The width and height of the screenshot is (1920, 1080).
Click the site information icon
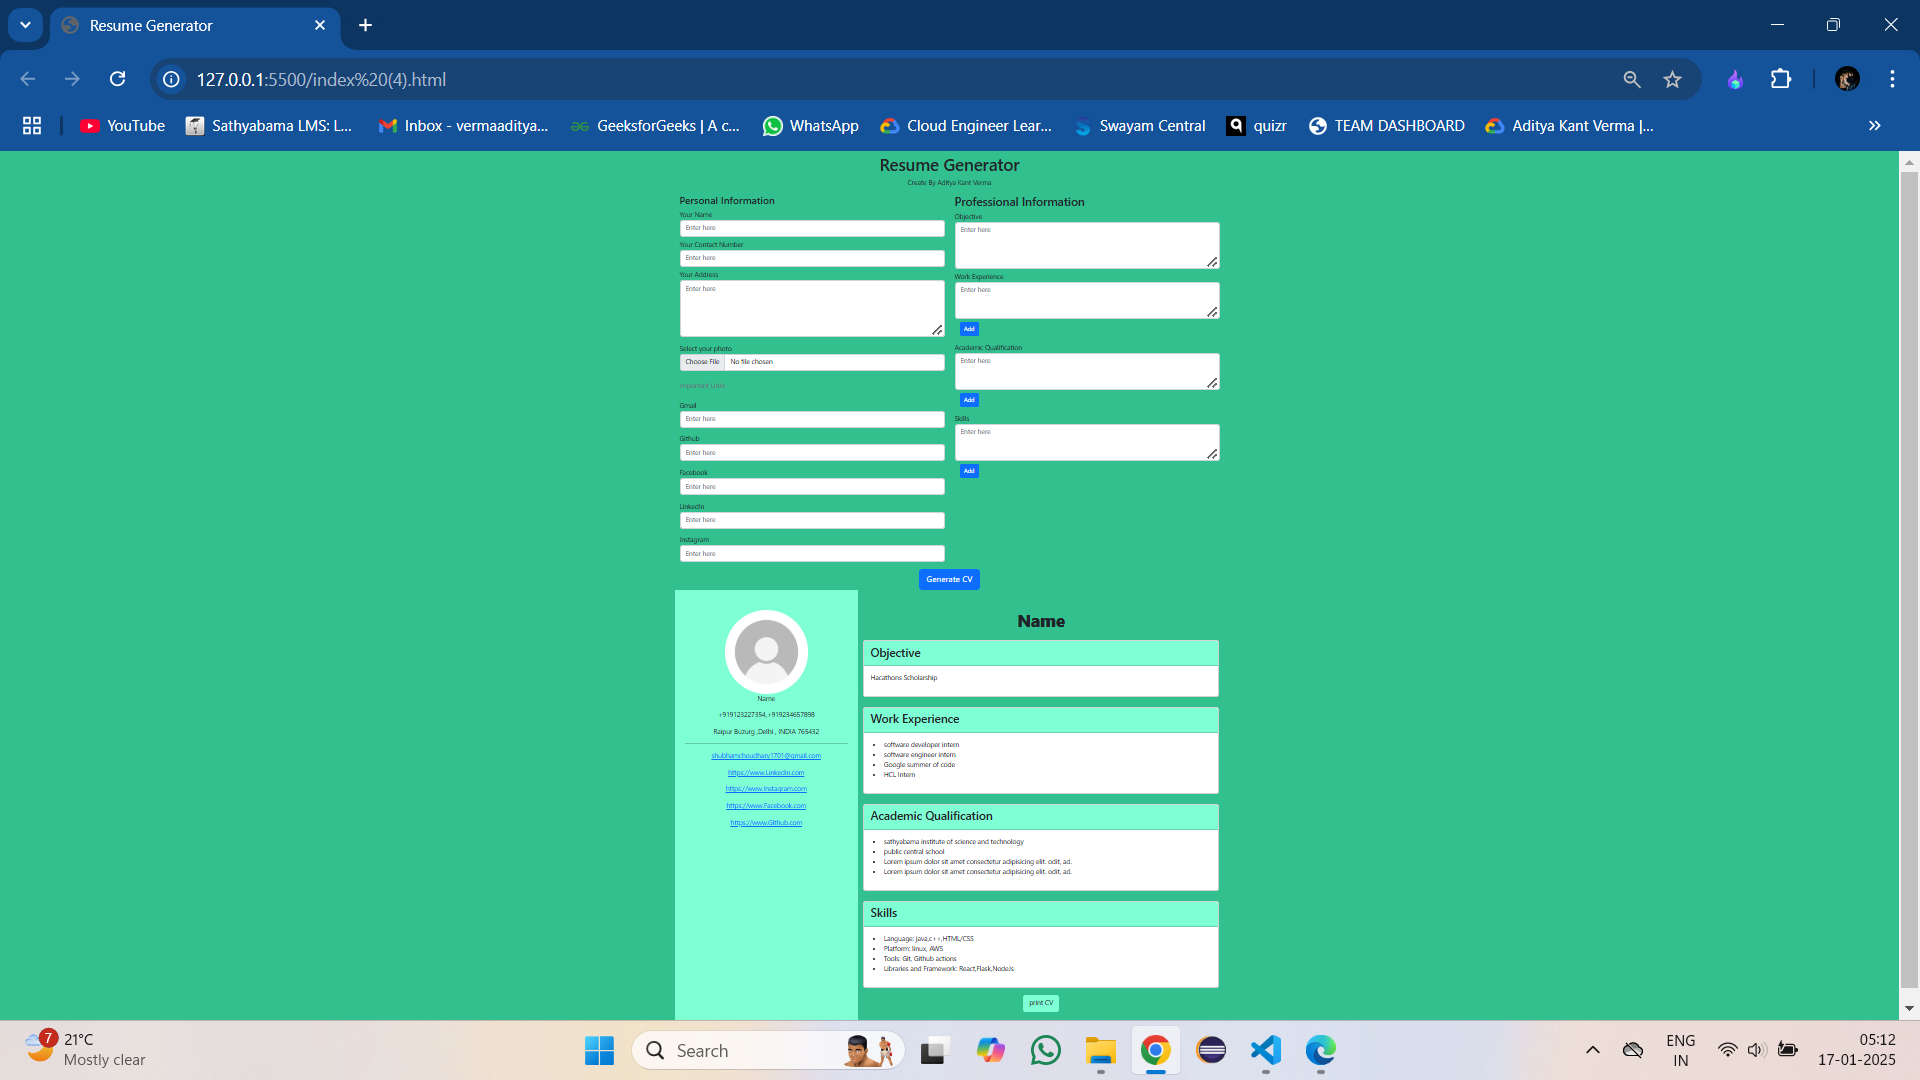(x=172, y=79)
